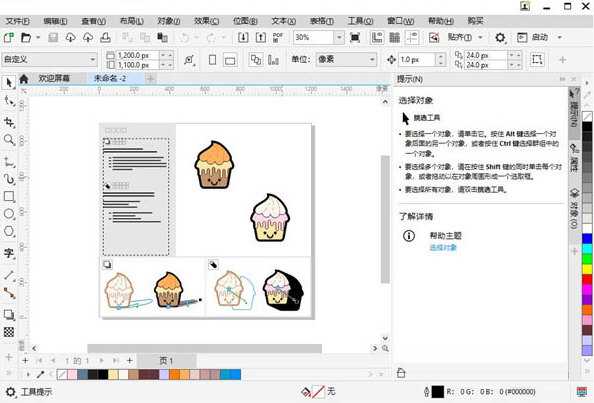Image resolution: width=594 pixels, height=403 pixels.
Task: Add a new document tab with plus
Action: pos(150,79)
